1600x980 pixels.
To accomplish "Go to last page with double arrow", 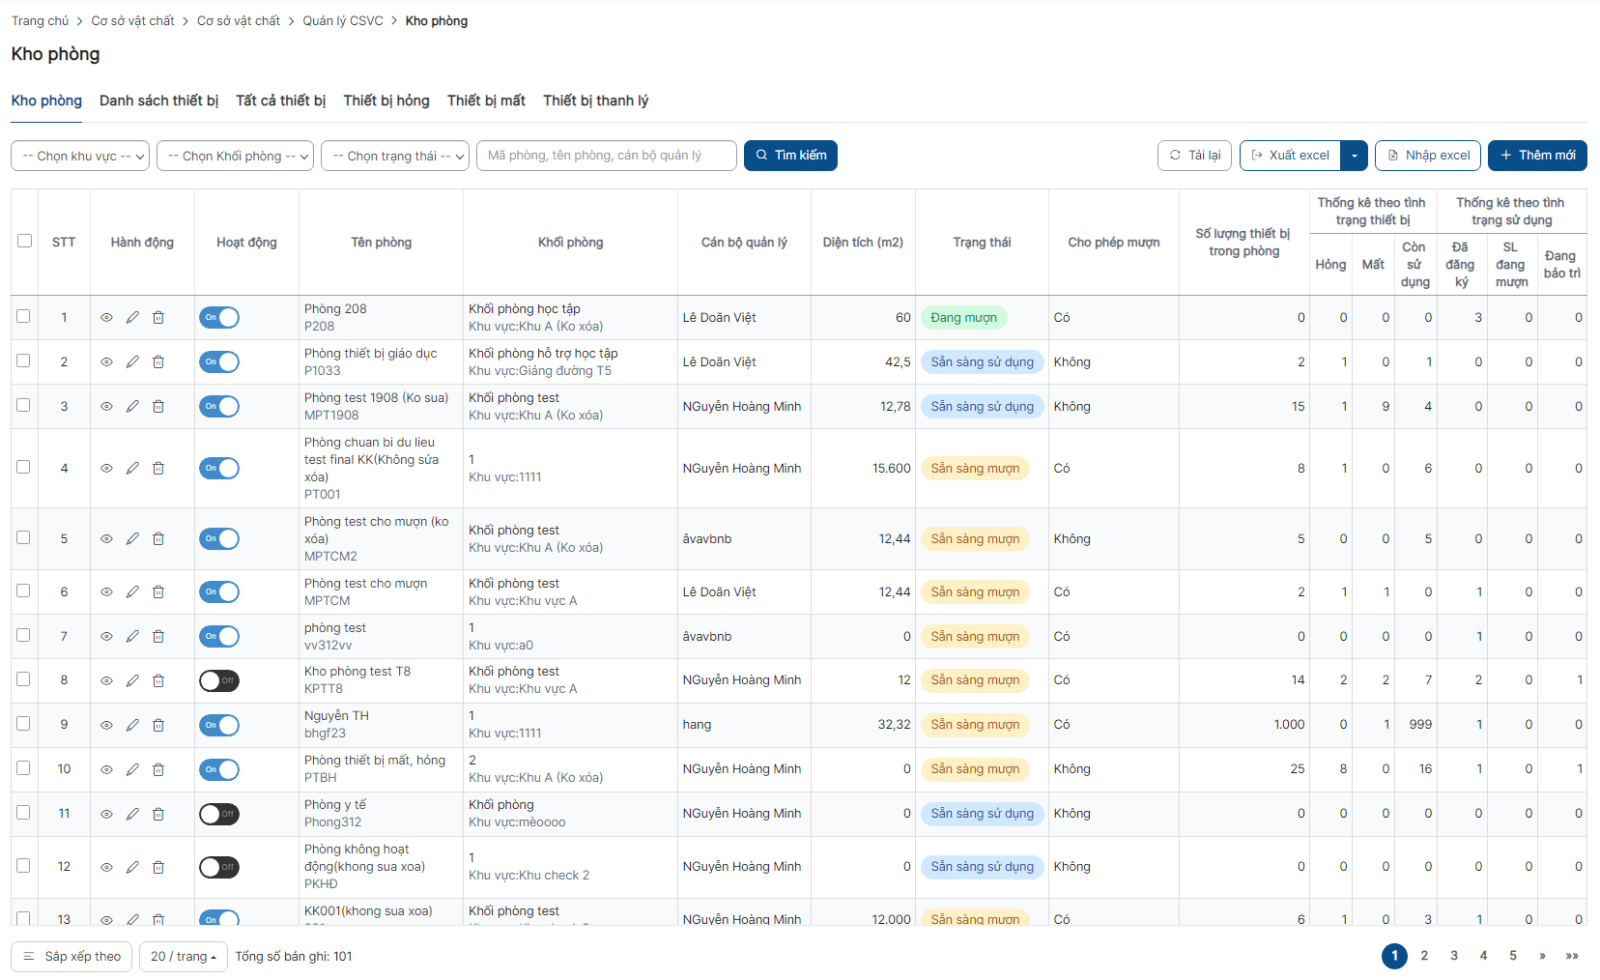I will pyautogui.click(x=1571, y=956).
